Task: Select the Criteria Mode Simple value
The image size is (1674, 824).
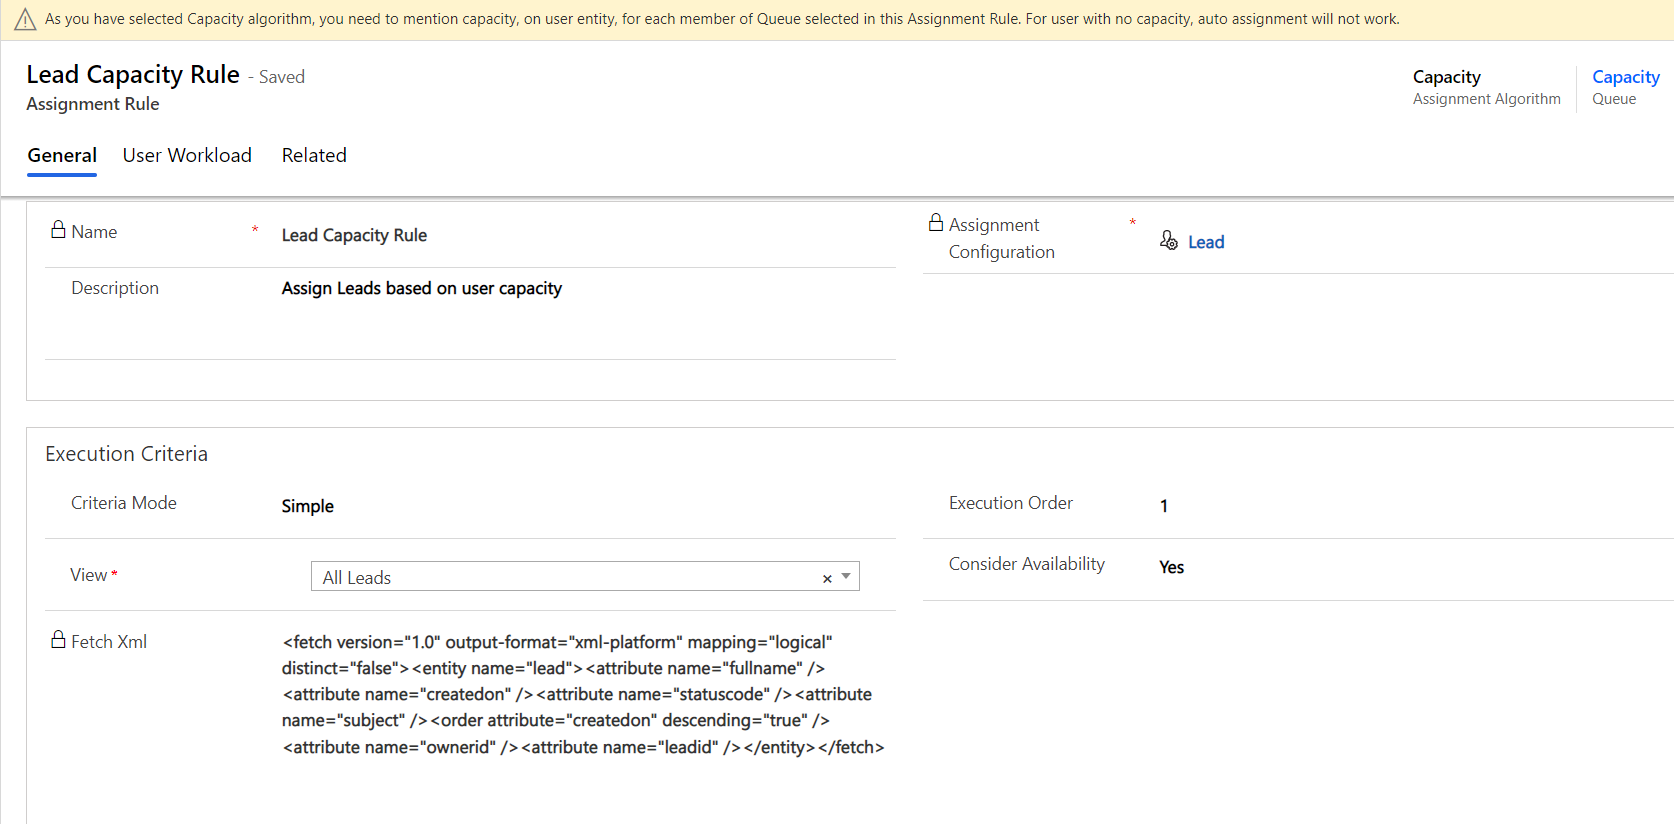Action: 307,506
